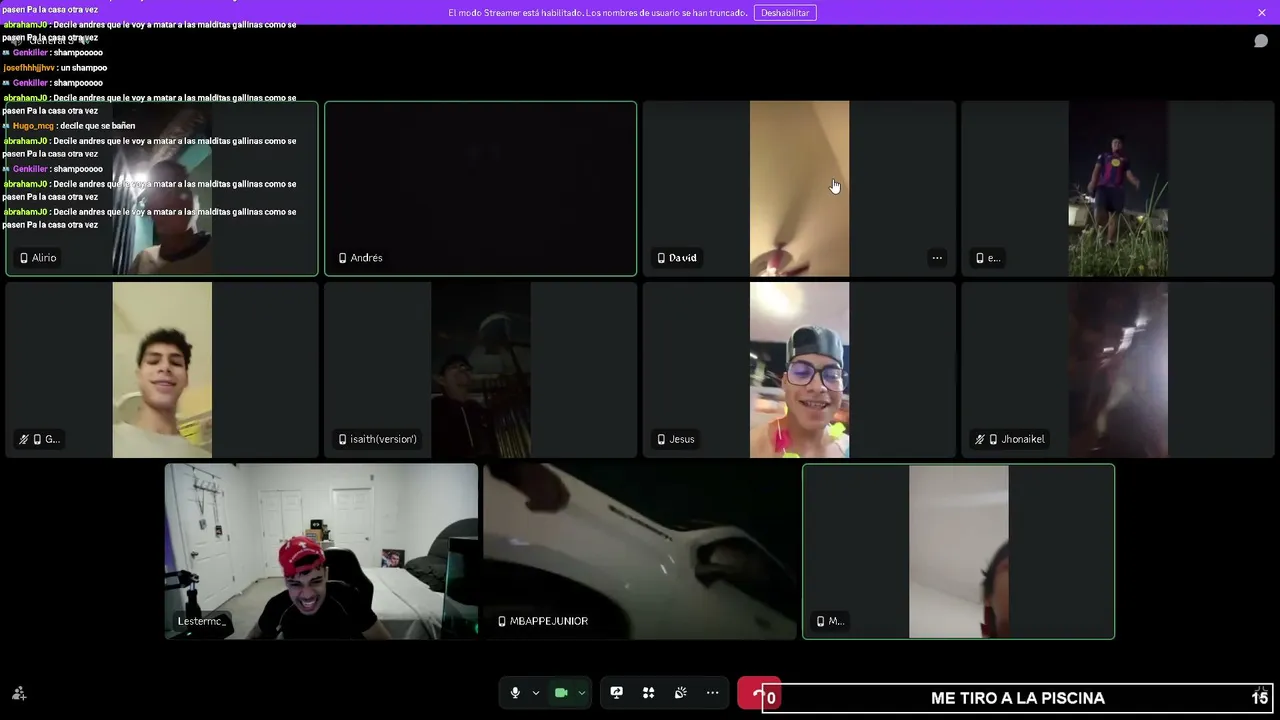Focus the video tile labeled G...
This screenshot has width=1280, height=720.
click(x=162, y=370)
